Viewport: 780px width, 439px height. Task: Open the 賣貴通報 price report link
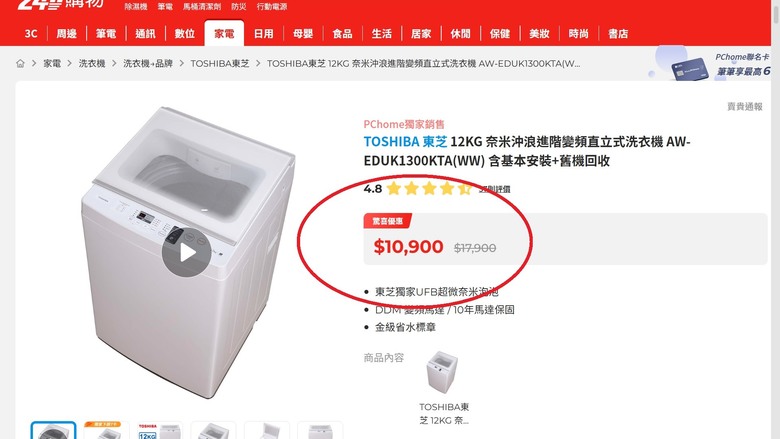745,106
